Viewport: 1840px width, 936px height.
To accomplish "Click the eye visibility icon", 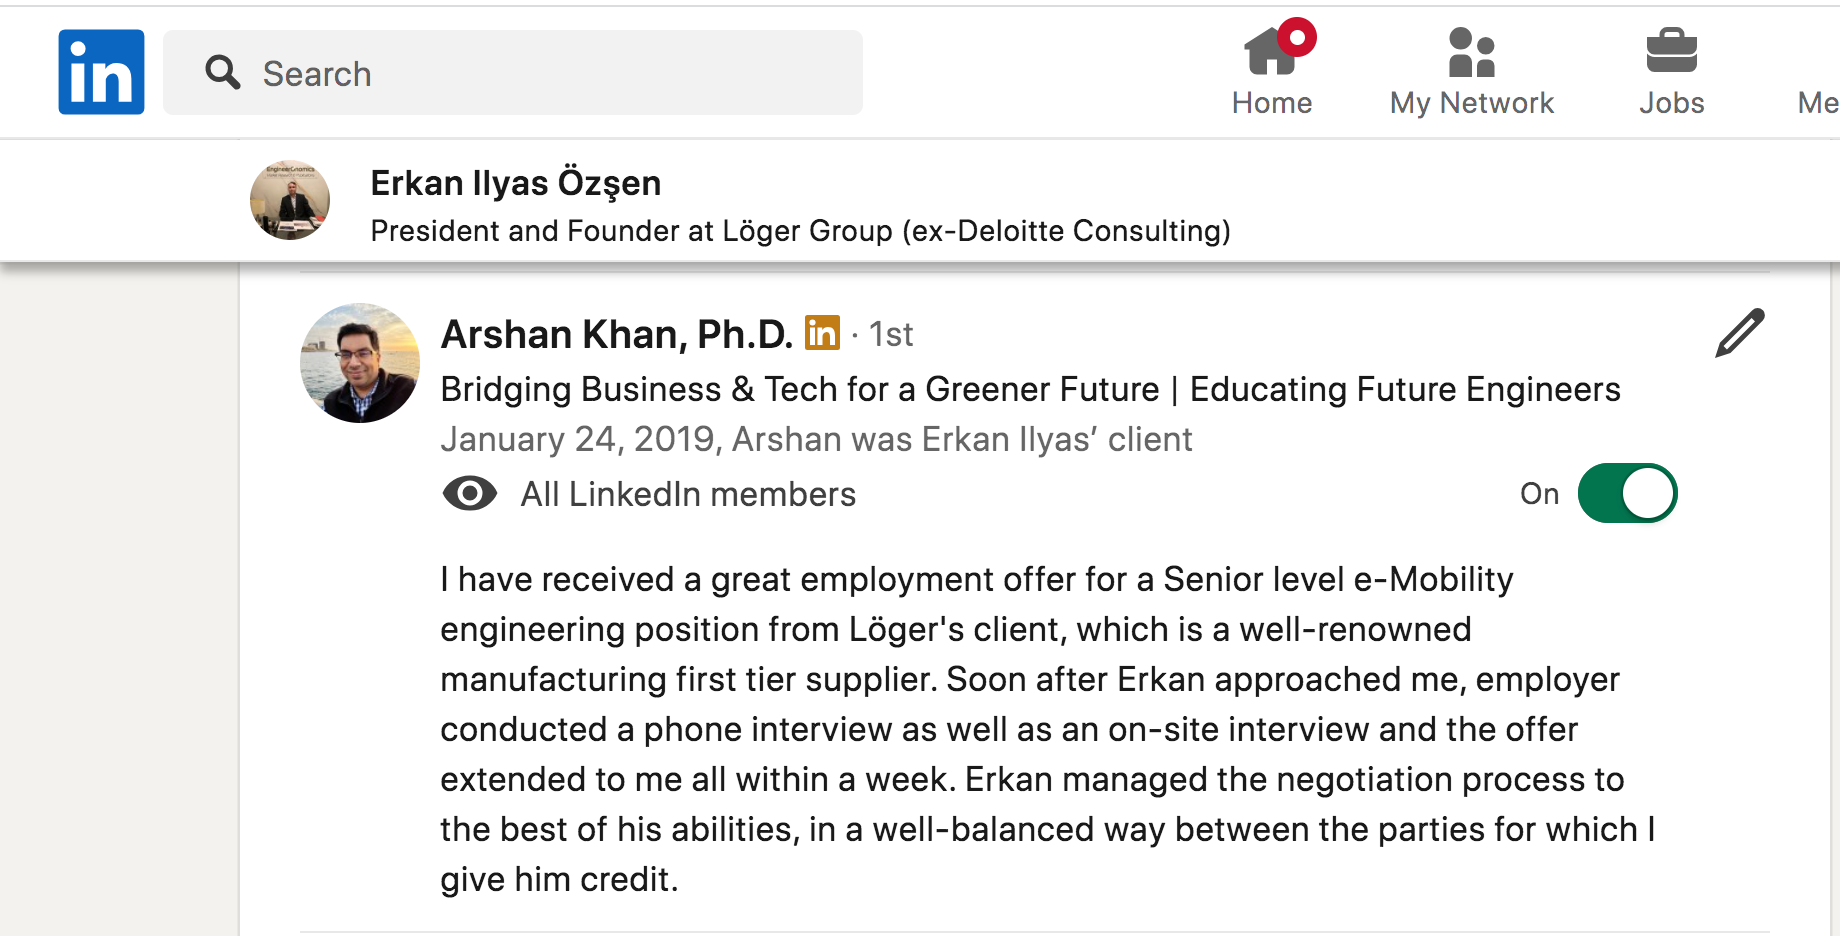I will tap(469, 494).
